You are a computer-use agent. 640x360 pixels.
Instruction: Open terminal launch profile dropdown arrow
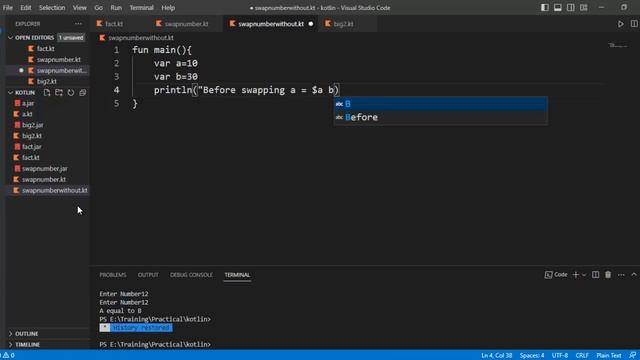click(x=584, y=275)
